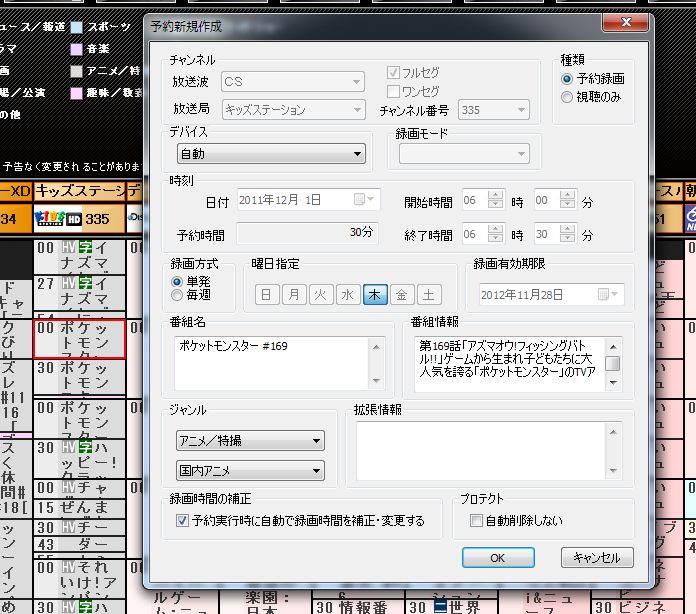Select the 00 ポケットモンスター program highlighted in red

[79, 338]
